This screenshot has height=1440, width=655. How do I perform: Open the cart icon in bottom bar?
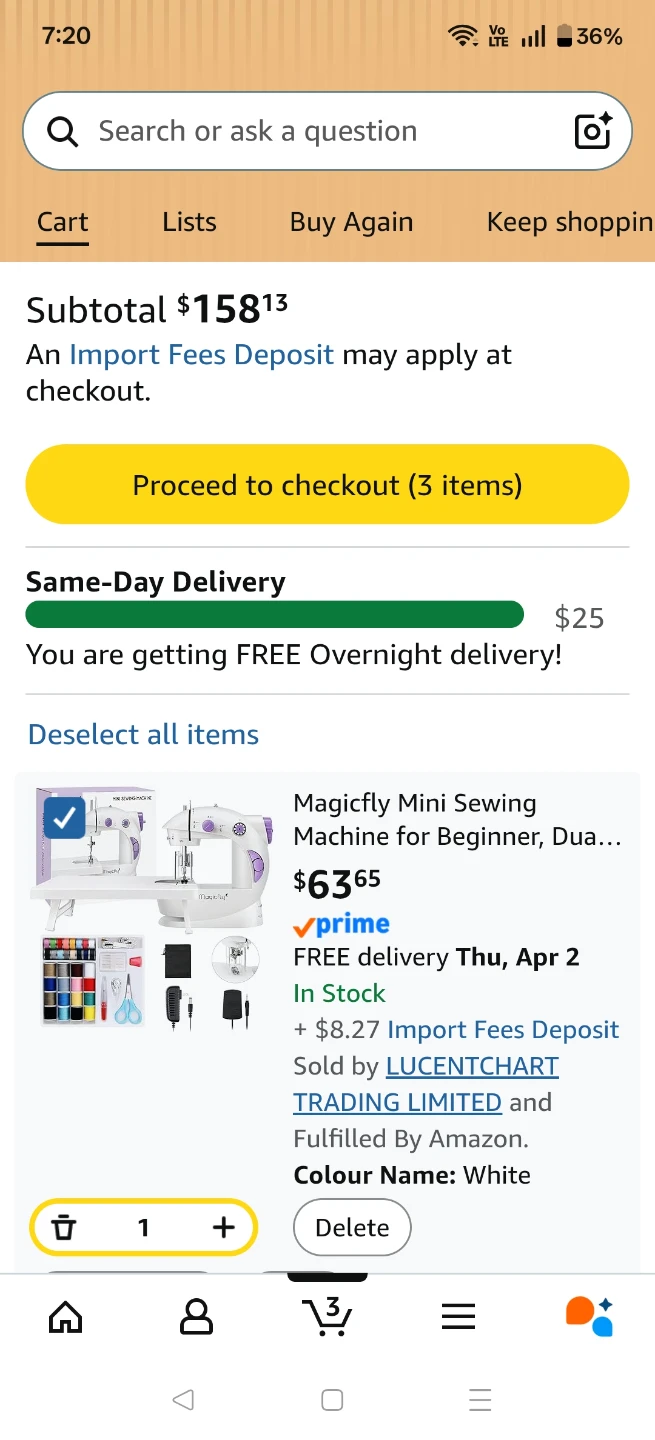327,1317
